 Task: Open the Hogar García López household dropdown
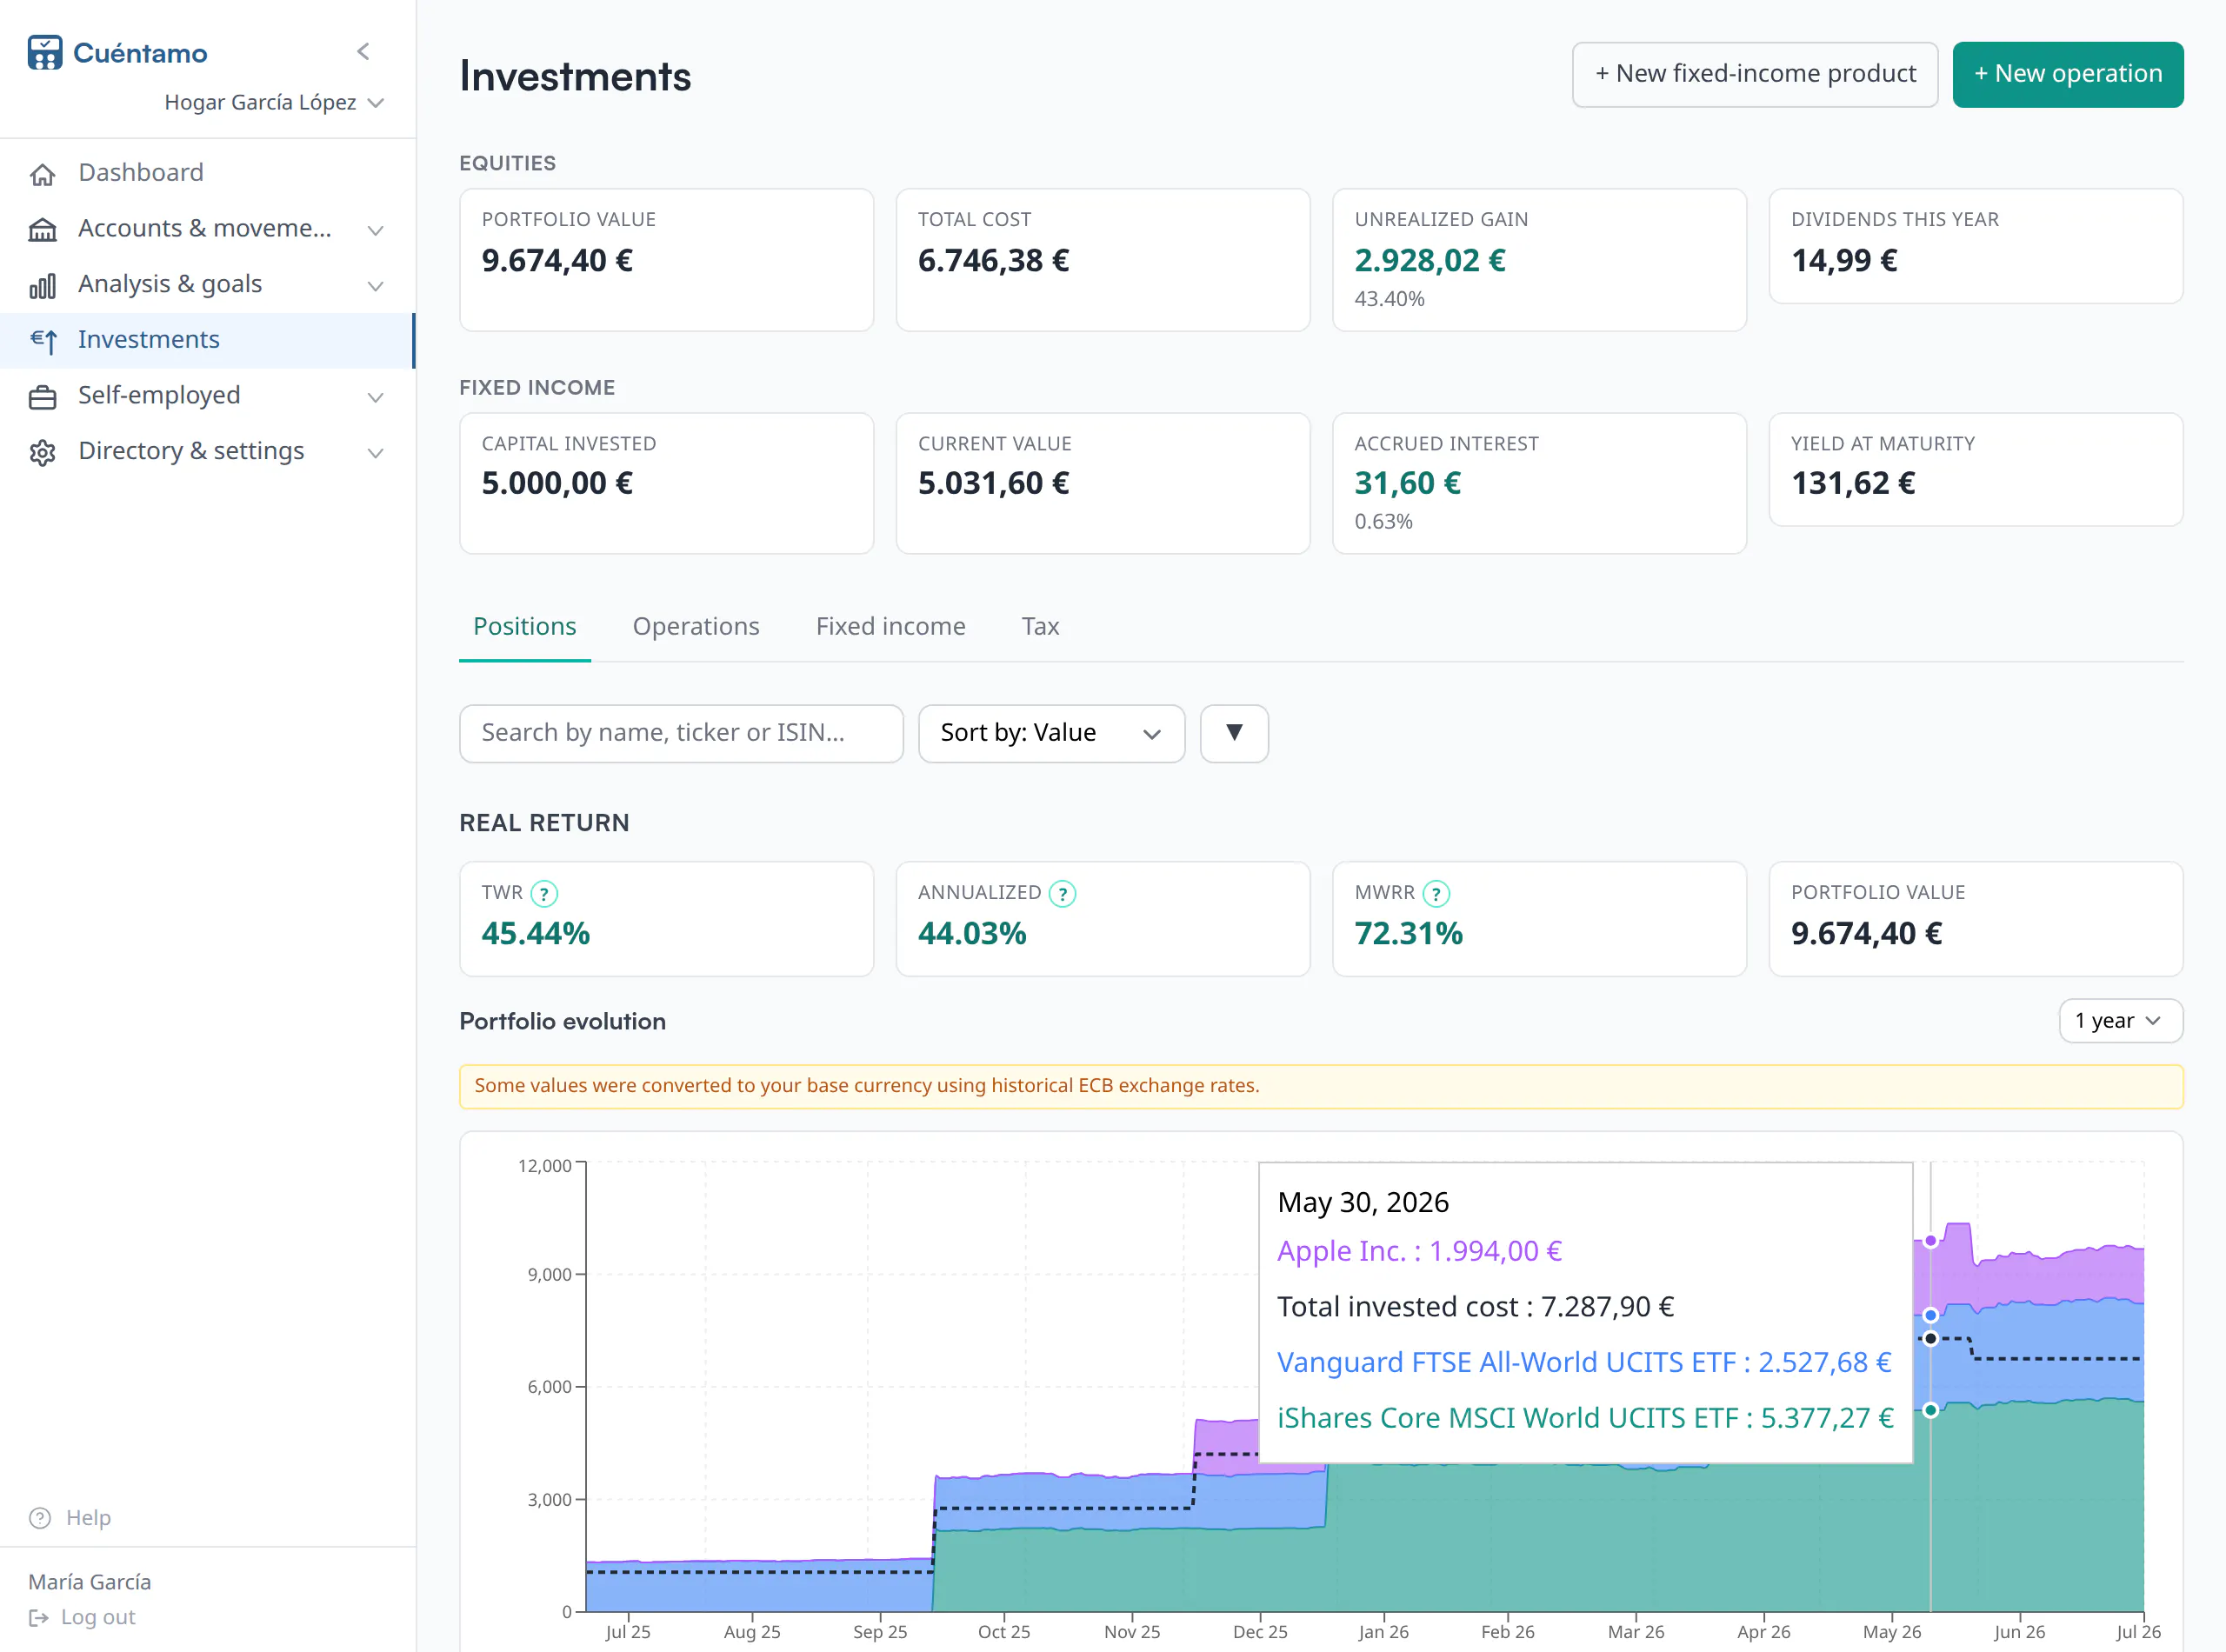(x=274, y=102)
